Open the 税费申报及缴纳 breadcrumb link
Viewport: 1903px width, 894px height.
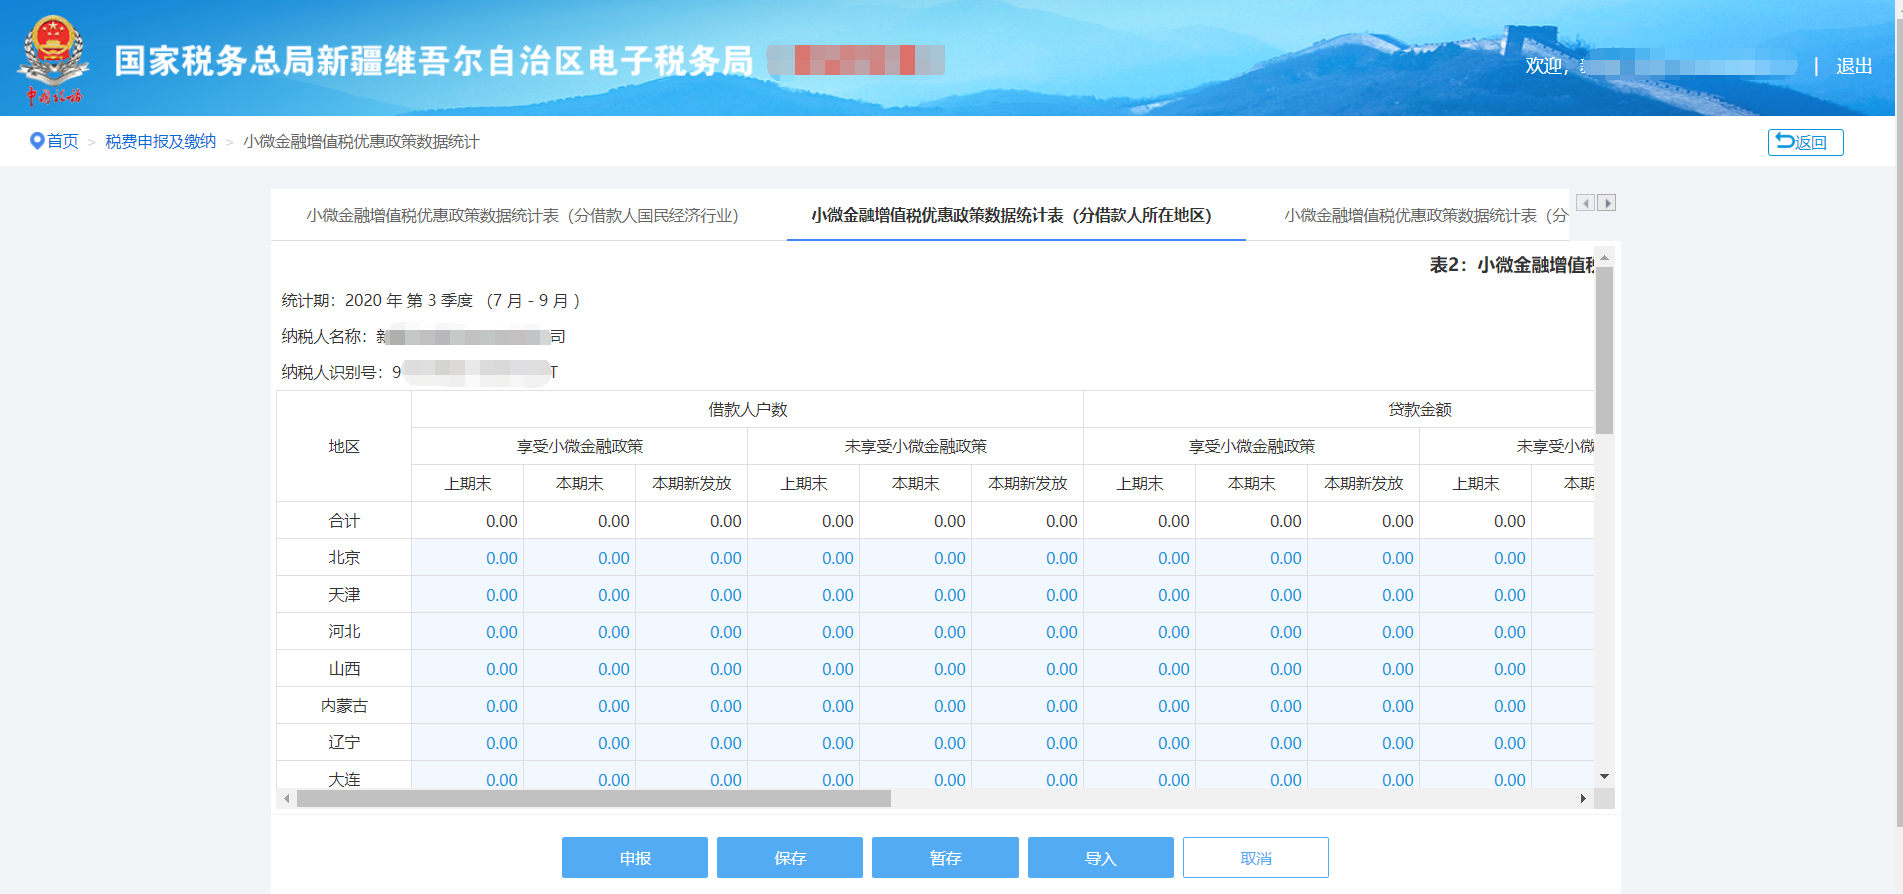161,141
